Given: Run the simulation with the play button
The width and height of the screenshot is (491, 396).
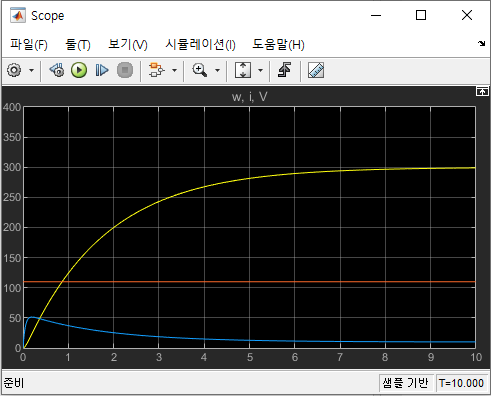Looking at the screenshot, I should coord(79,70).
